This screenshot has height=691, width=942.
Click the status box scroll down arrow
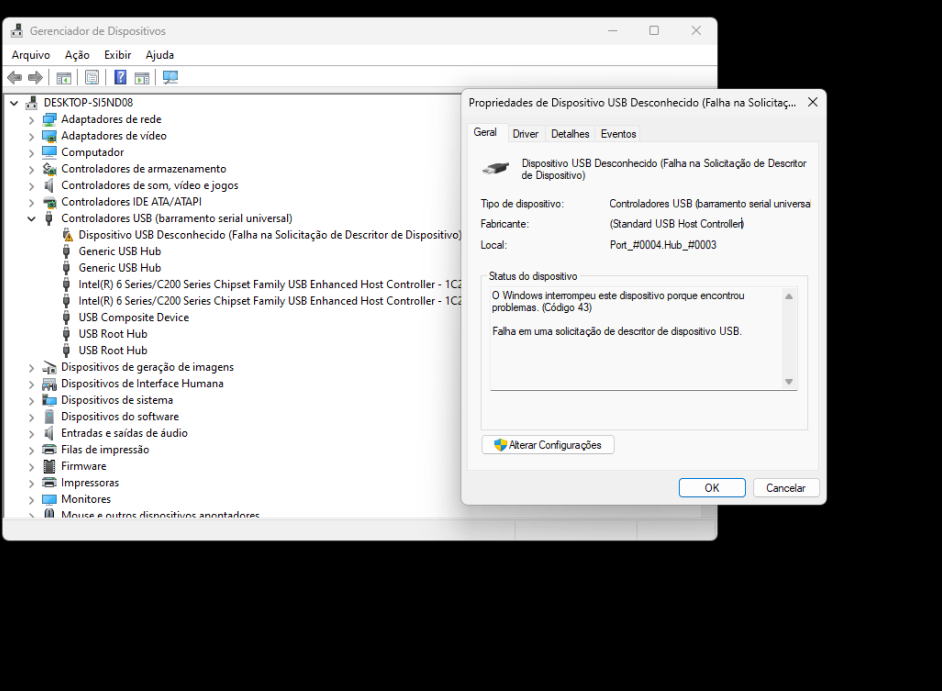pyautogui.click(x=789, y=382)
